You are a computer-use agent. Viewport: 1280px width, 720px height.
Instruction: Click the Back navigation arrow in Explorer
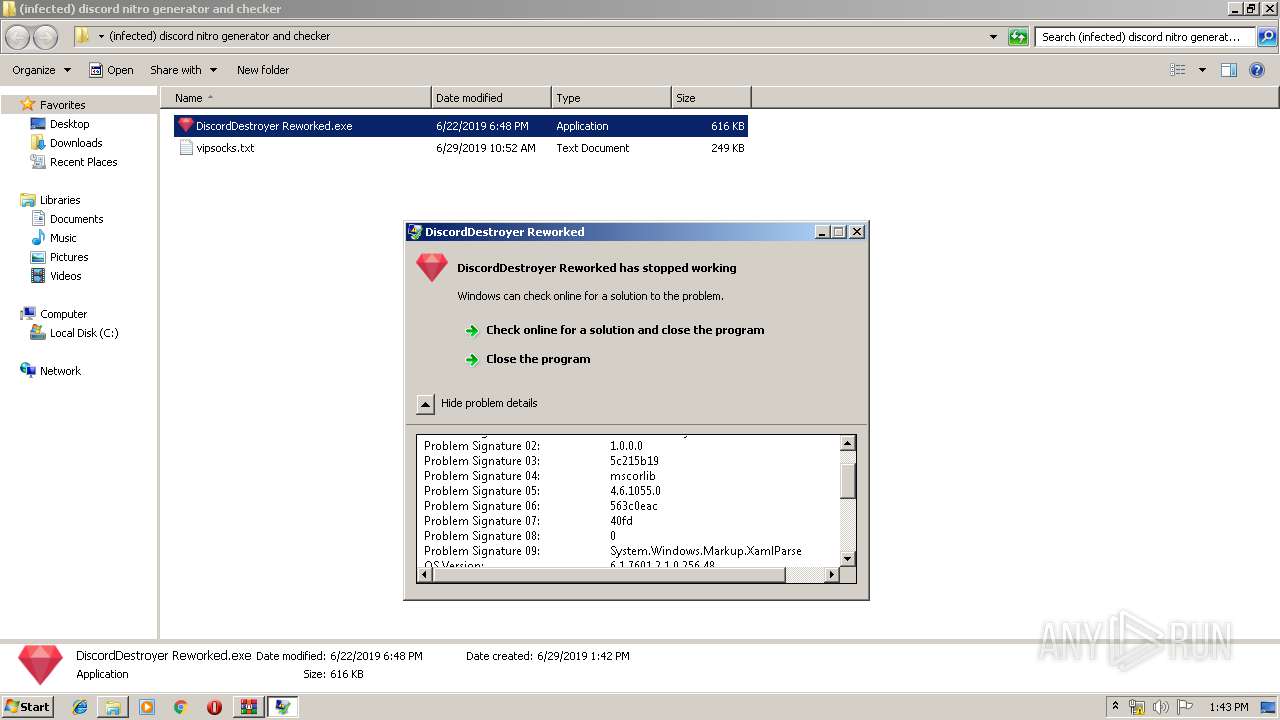point(17,37)
